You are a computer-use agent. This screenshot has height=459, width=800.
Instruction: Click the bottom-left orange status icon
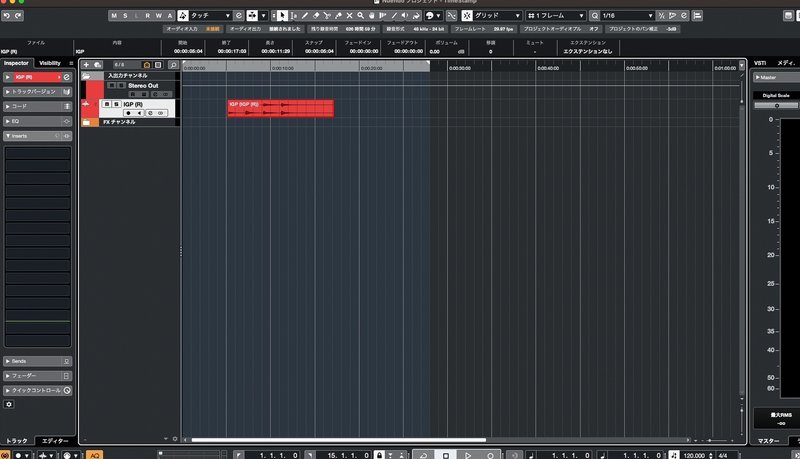[x=5, y=455]
